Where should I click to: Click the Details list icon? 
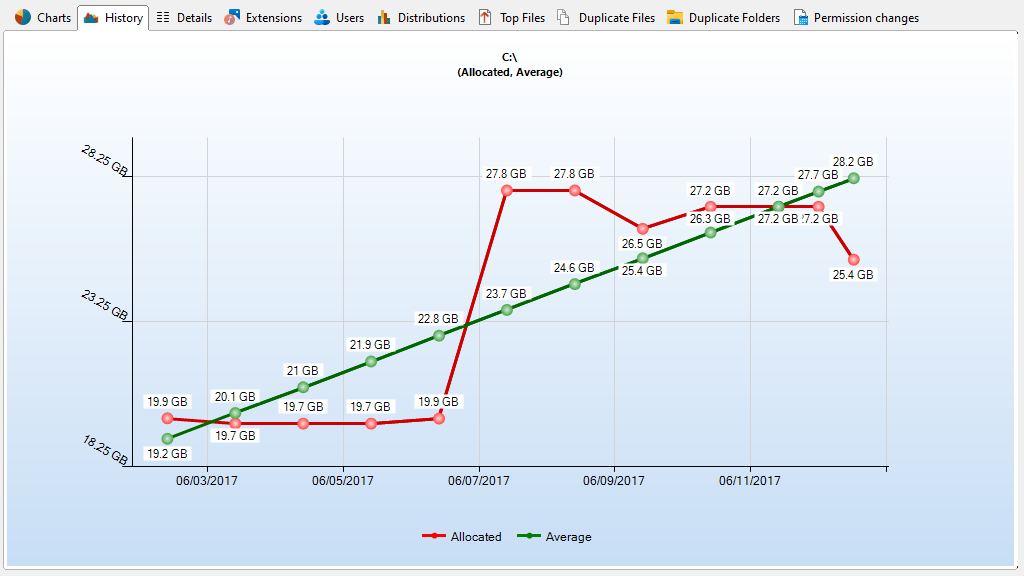pos(163,18)
